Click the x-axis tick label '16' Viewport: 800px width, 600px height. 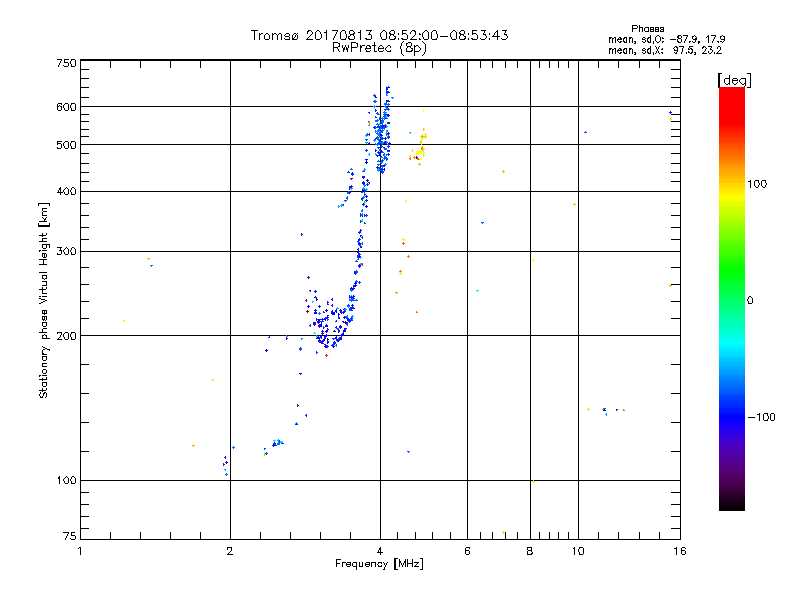pyautogui.click(x=680, y=551)
